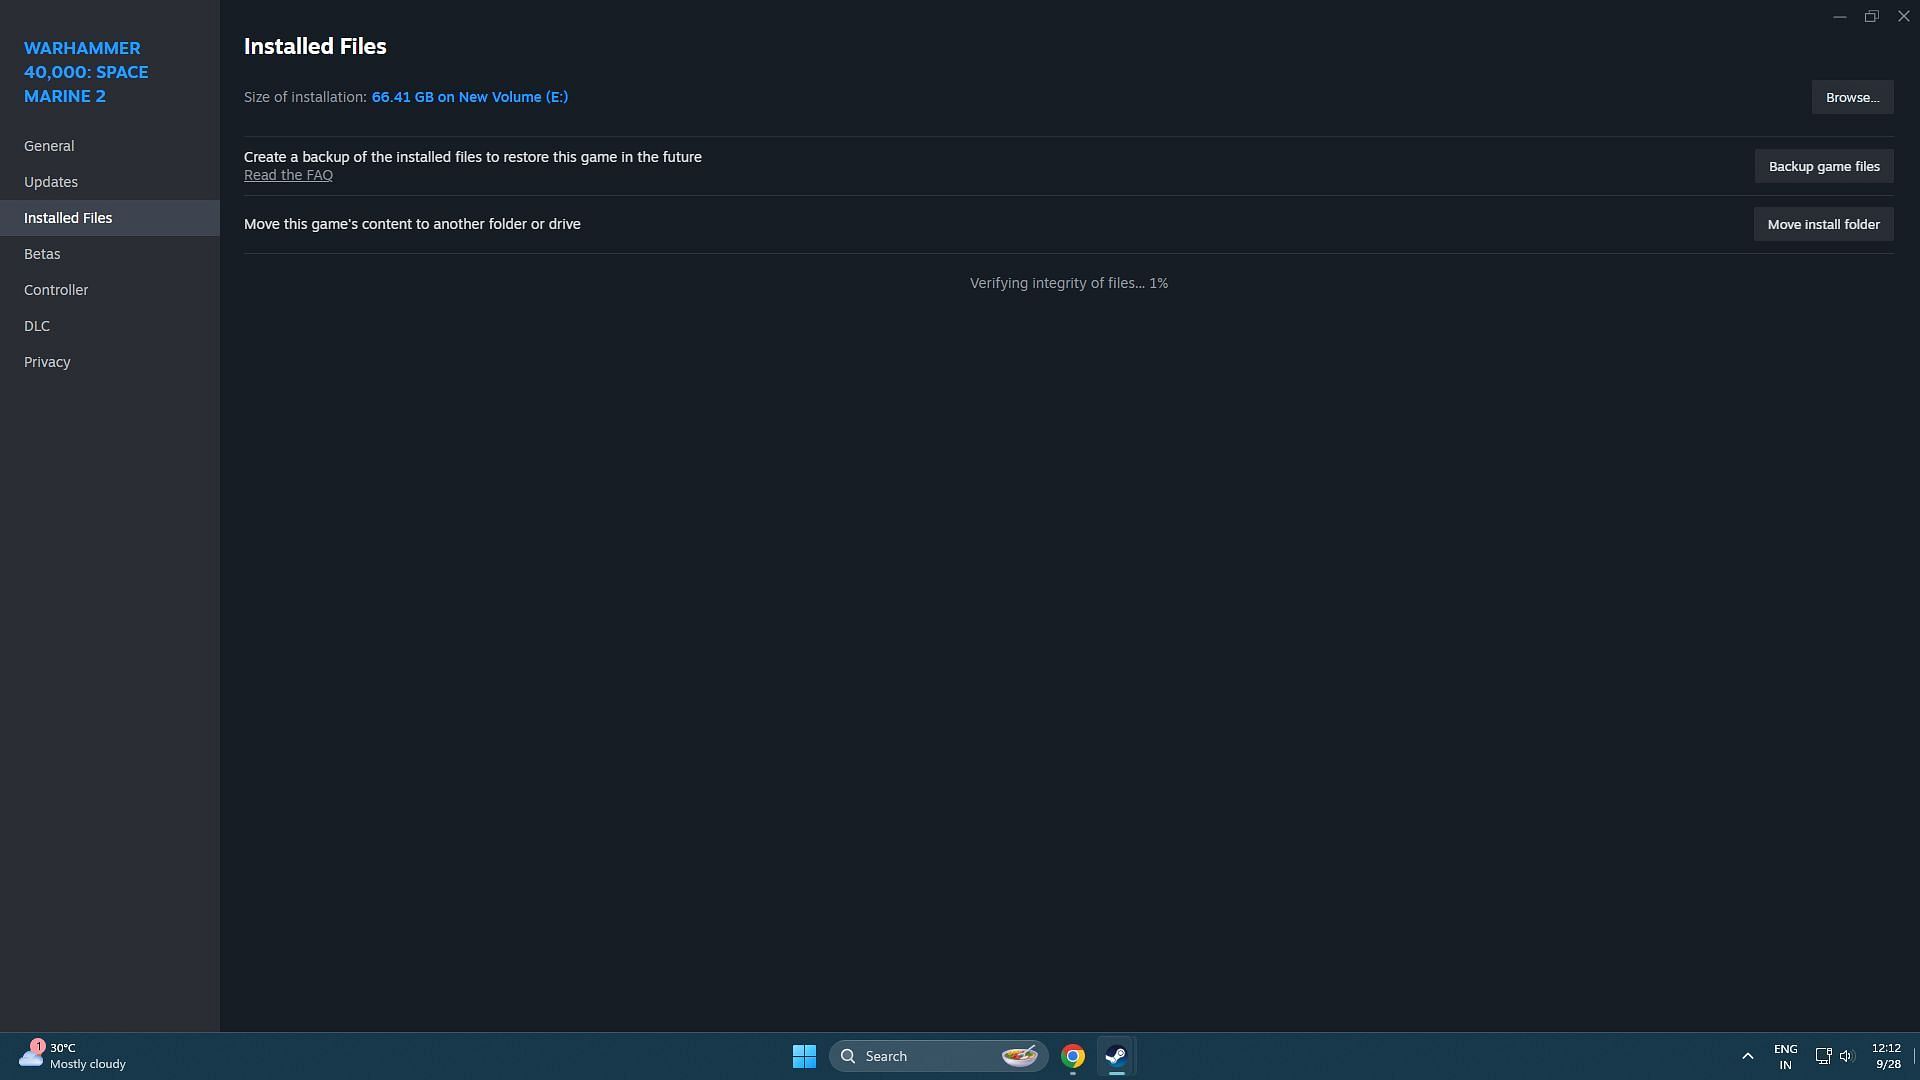This screenshot has width=1920, height=1080.
Task: Select the DLC sidebar option
Action: [36, 326]
